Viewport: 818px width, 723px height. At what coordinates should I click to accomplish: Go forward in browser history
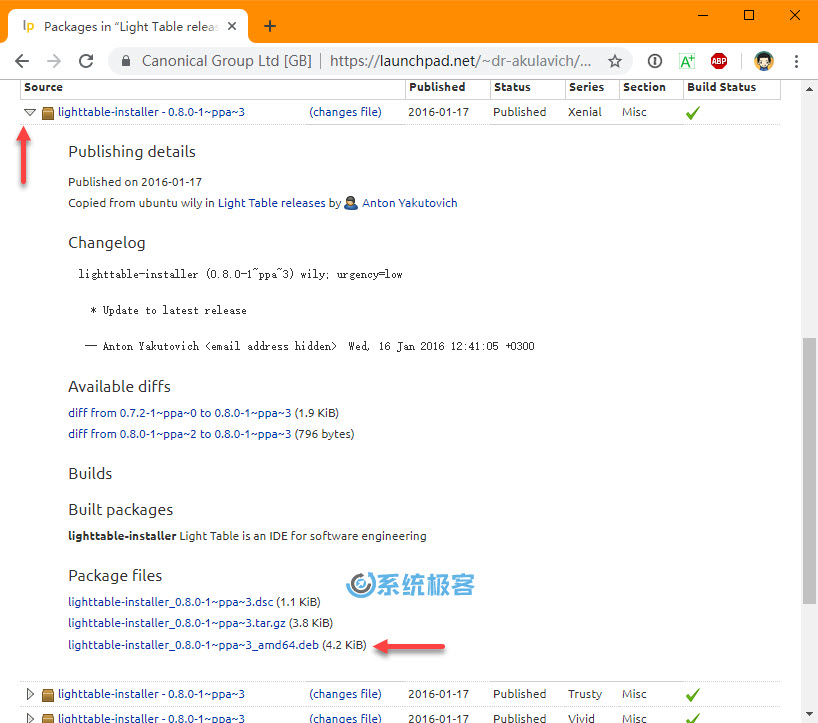[54, 61]
